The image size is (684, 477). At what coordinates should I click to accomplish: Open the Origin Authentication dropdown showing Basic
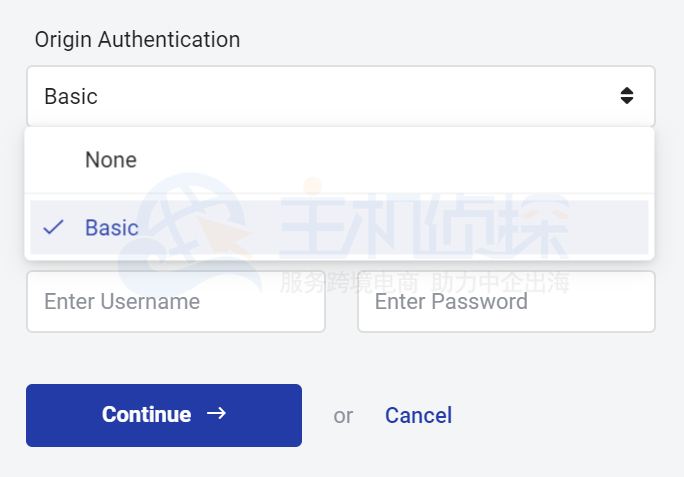pyautogui.click(x=340, y=96)
